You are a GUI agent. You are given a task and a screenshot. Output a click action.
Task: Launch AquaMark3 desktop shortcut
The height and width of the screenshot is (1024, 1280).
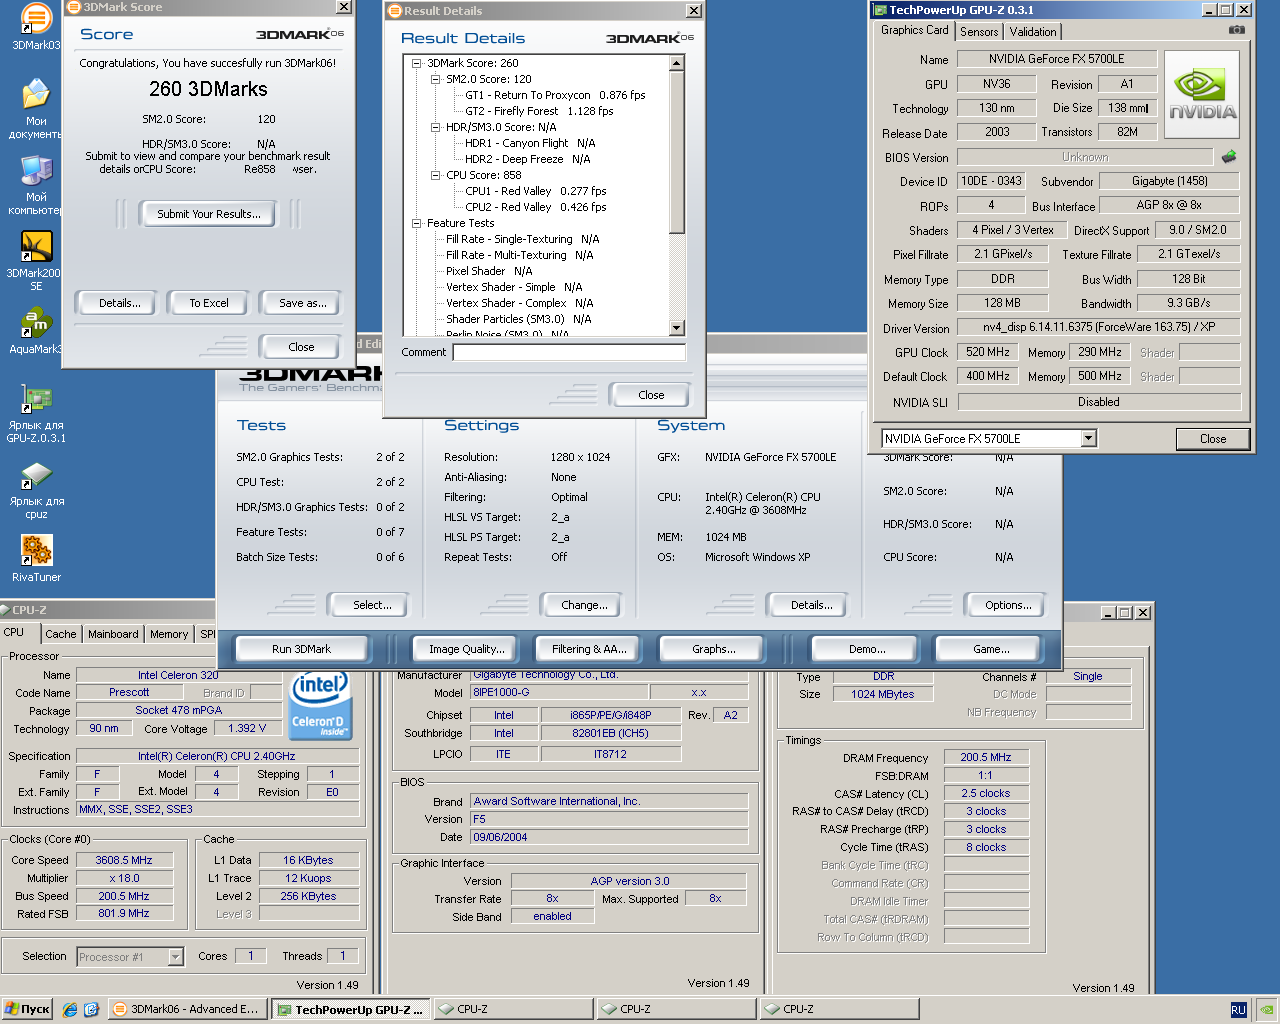[36, 331]
